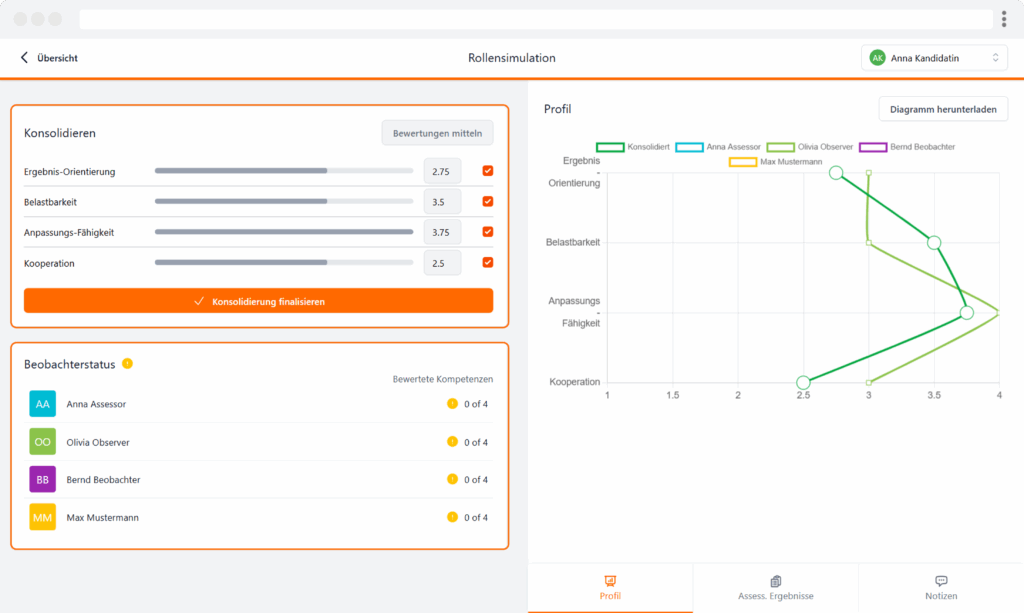Click the Kooperation score input field
1024x613 pixels.
[442, 263]
